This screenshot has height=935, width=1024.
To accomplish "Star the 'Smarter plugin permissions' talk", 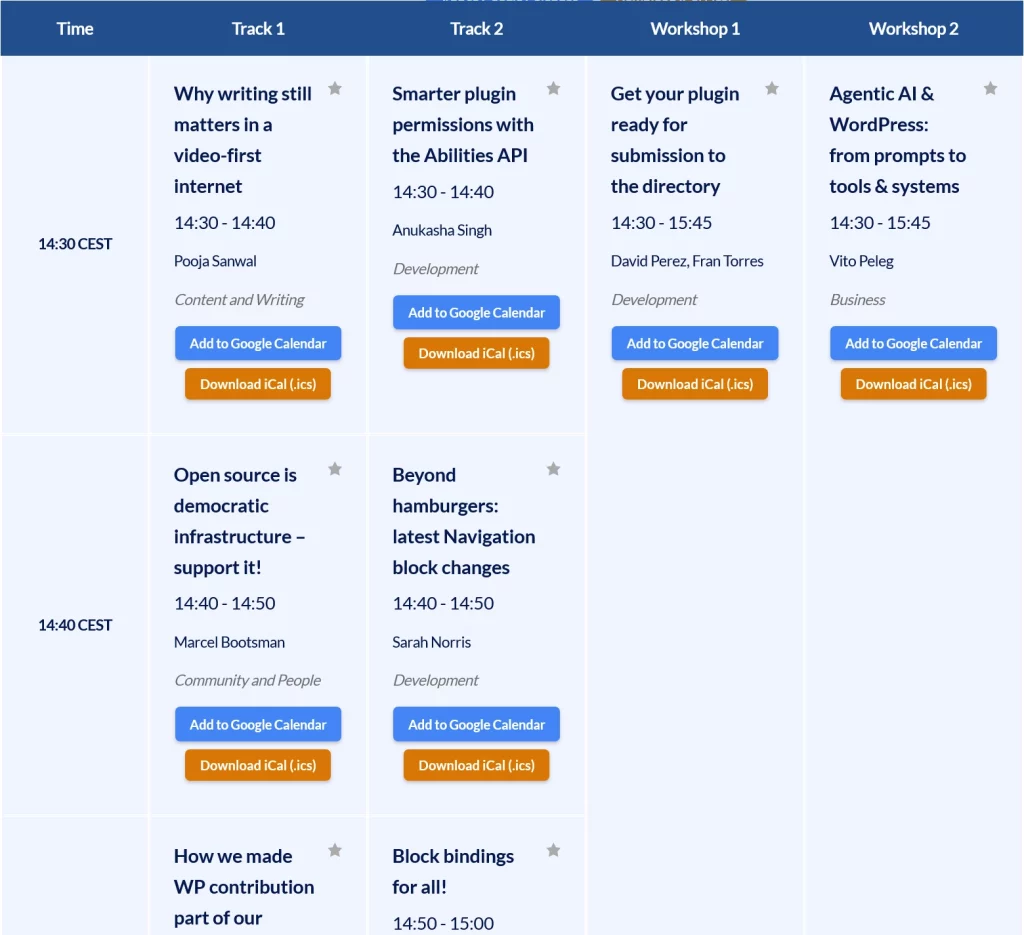I will point(553,89).
